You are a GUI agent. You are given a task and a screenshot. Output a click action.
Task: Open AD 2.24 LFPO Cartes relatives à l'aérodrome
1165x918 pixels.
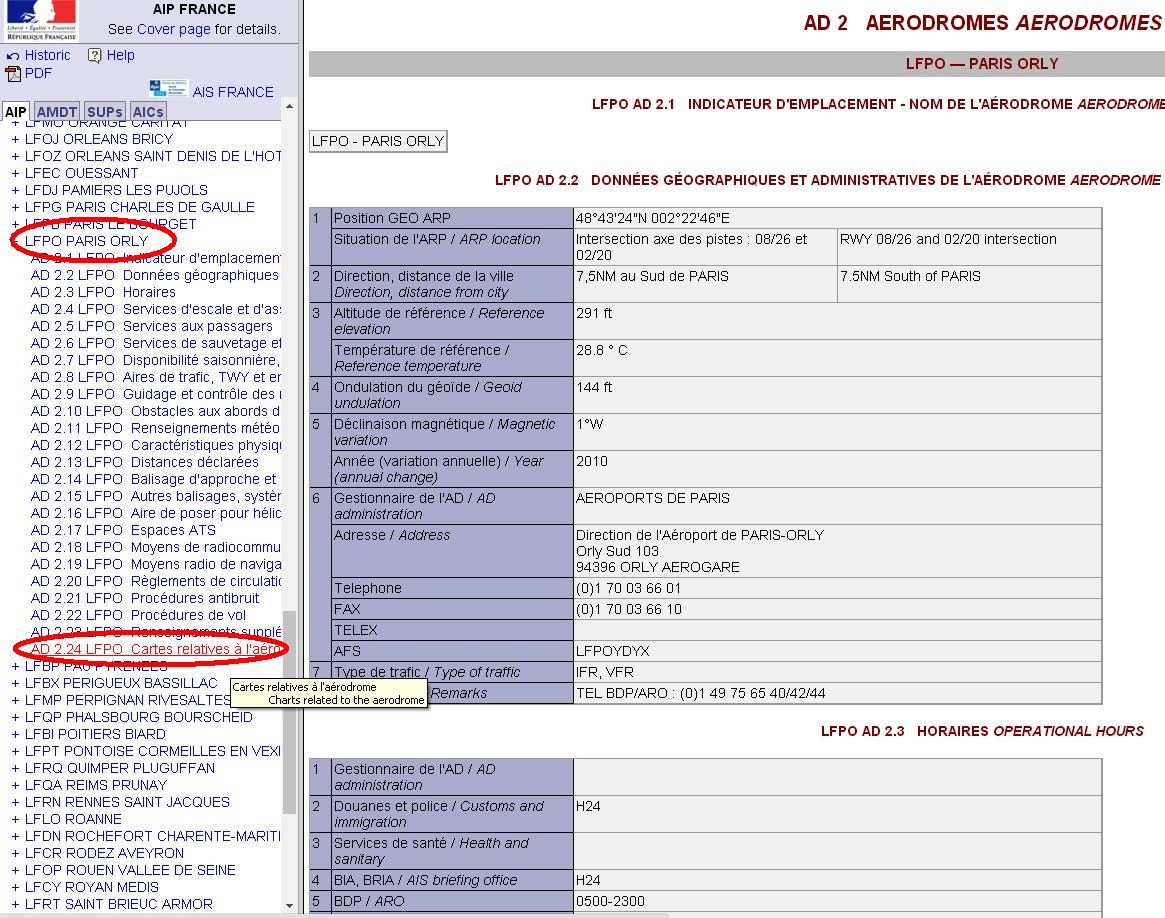point(155,649)
